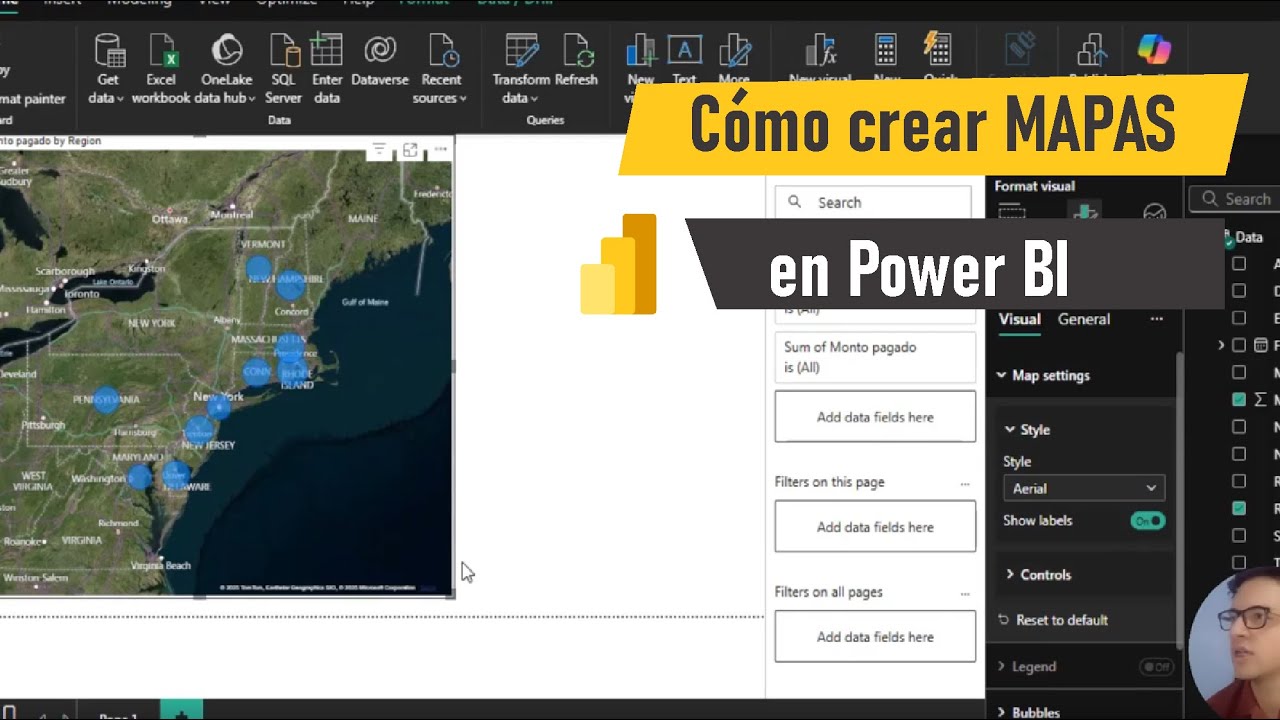Click the Data pane Search box
The width and height of the screenshot is (1280, 720).
[x=1235, y=199]
